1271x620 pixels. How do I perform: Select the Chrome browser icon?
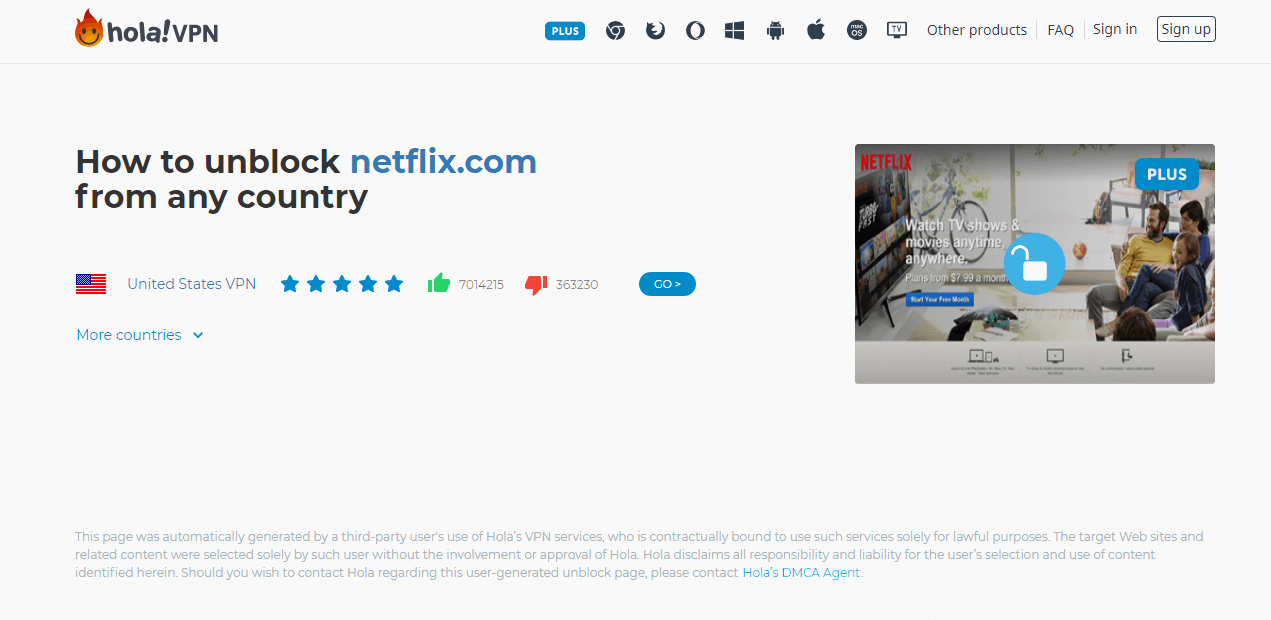coord(615,31)
